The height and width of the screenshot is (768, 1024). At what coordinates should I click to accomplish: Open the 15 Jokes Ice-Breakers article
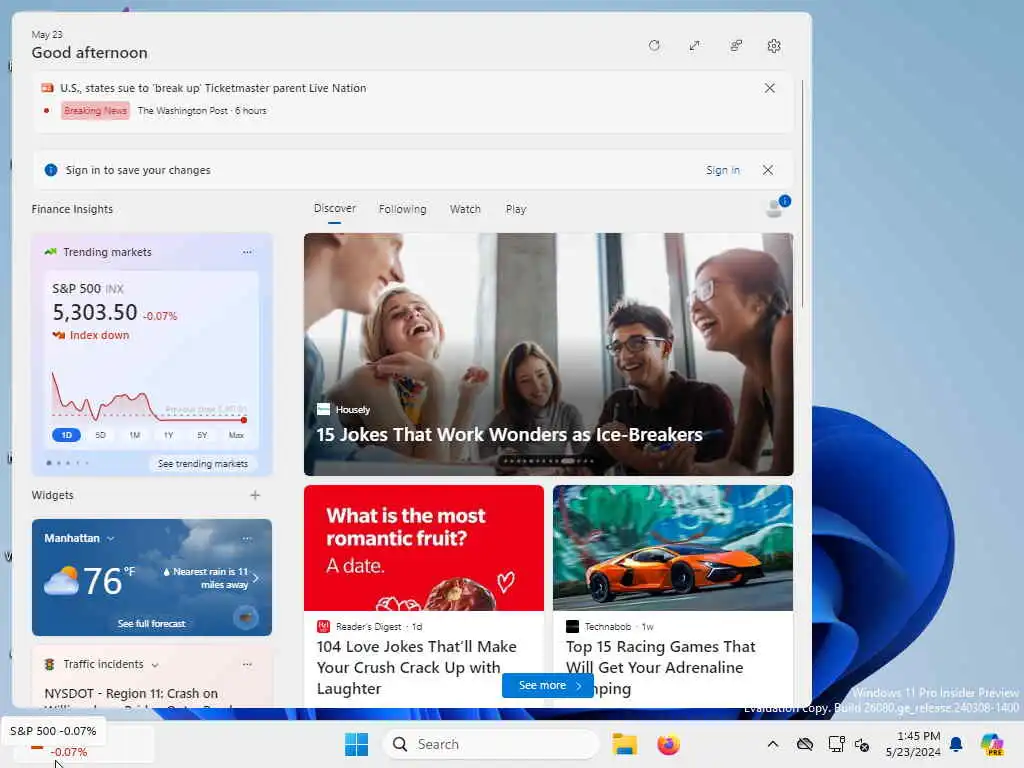pos(509,434)
